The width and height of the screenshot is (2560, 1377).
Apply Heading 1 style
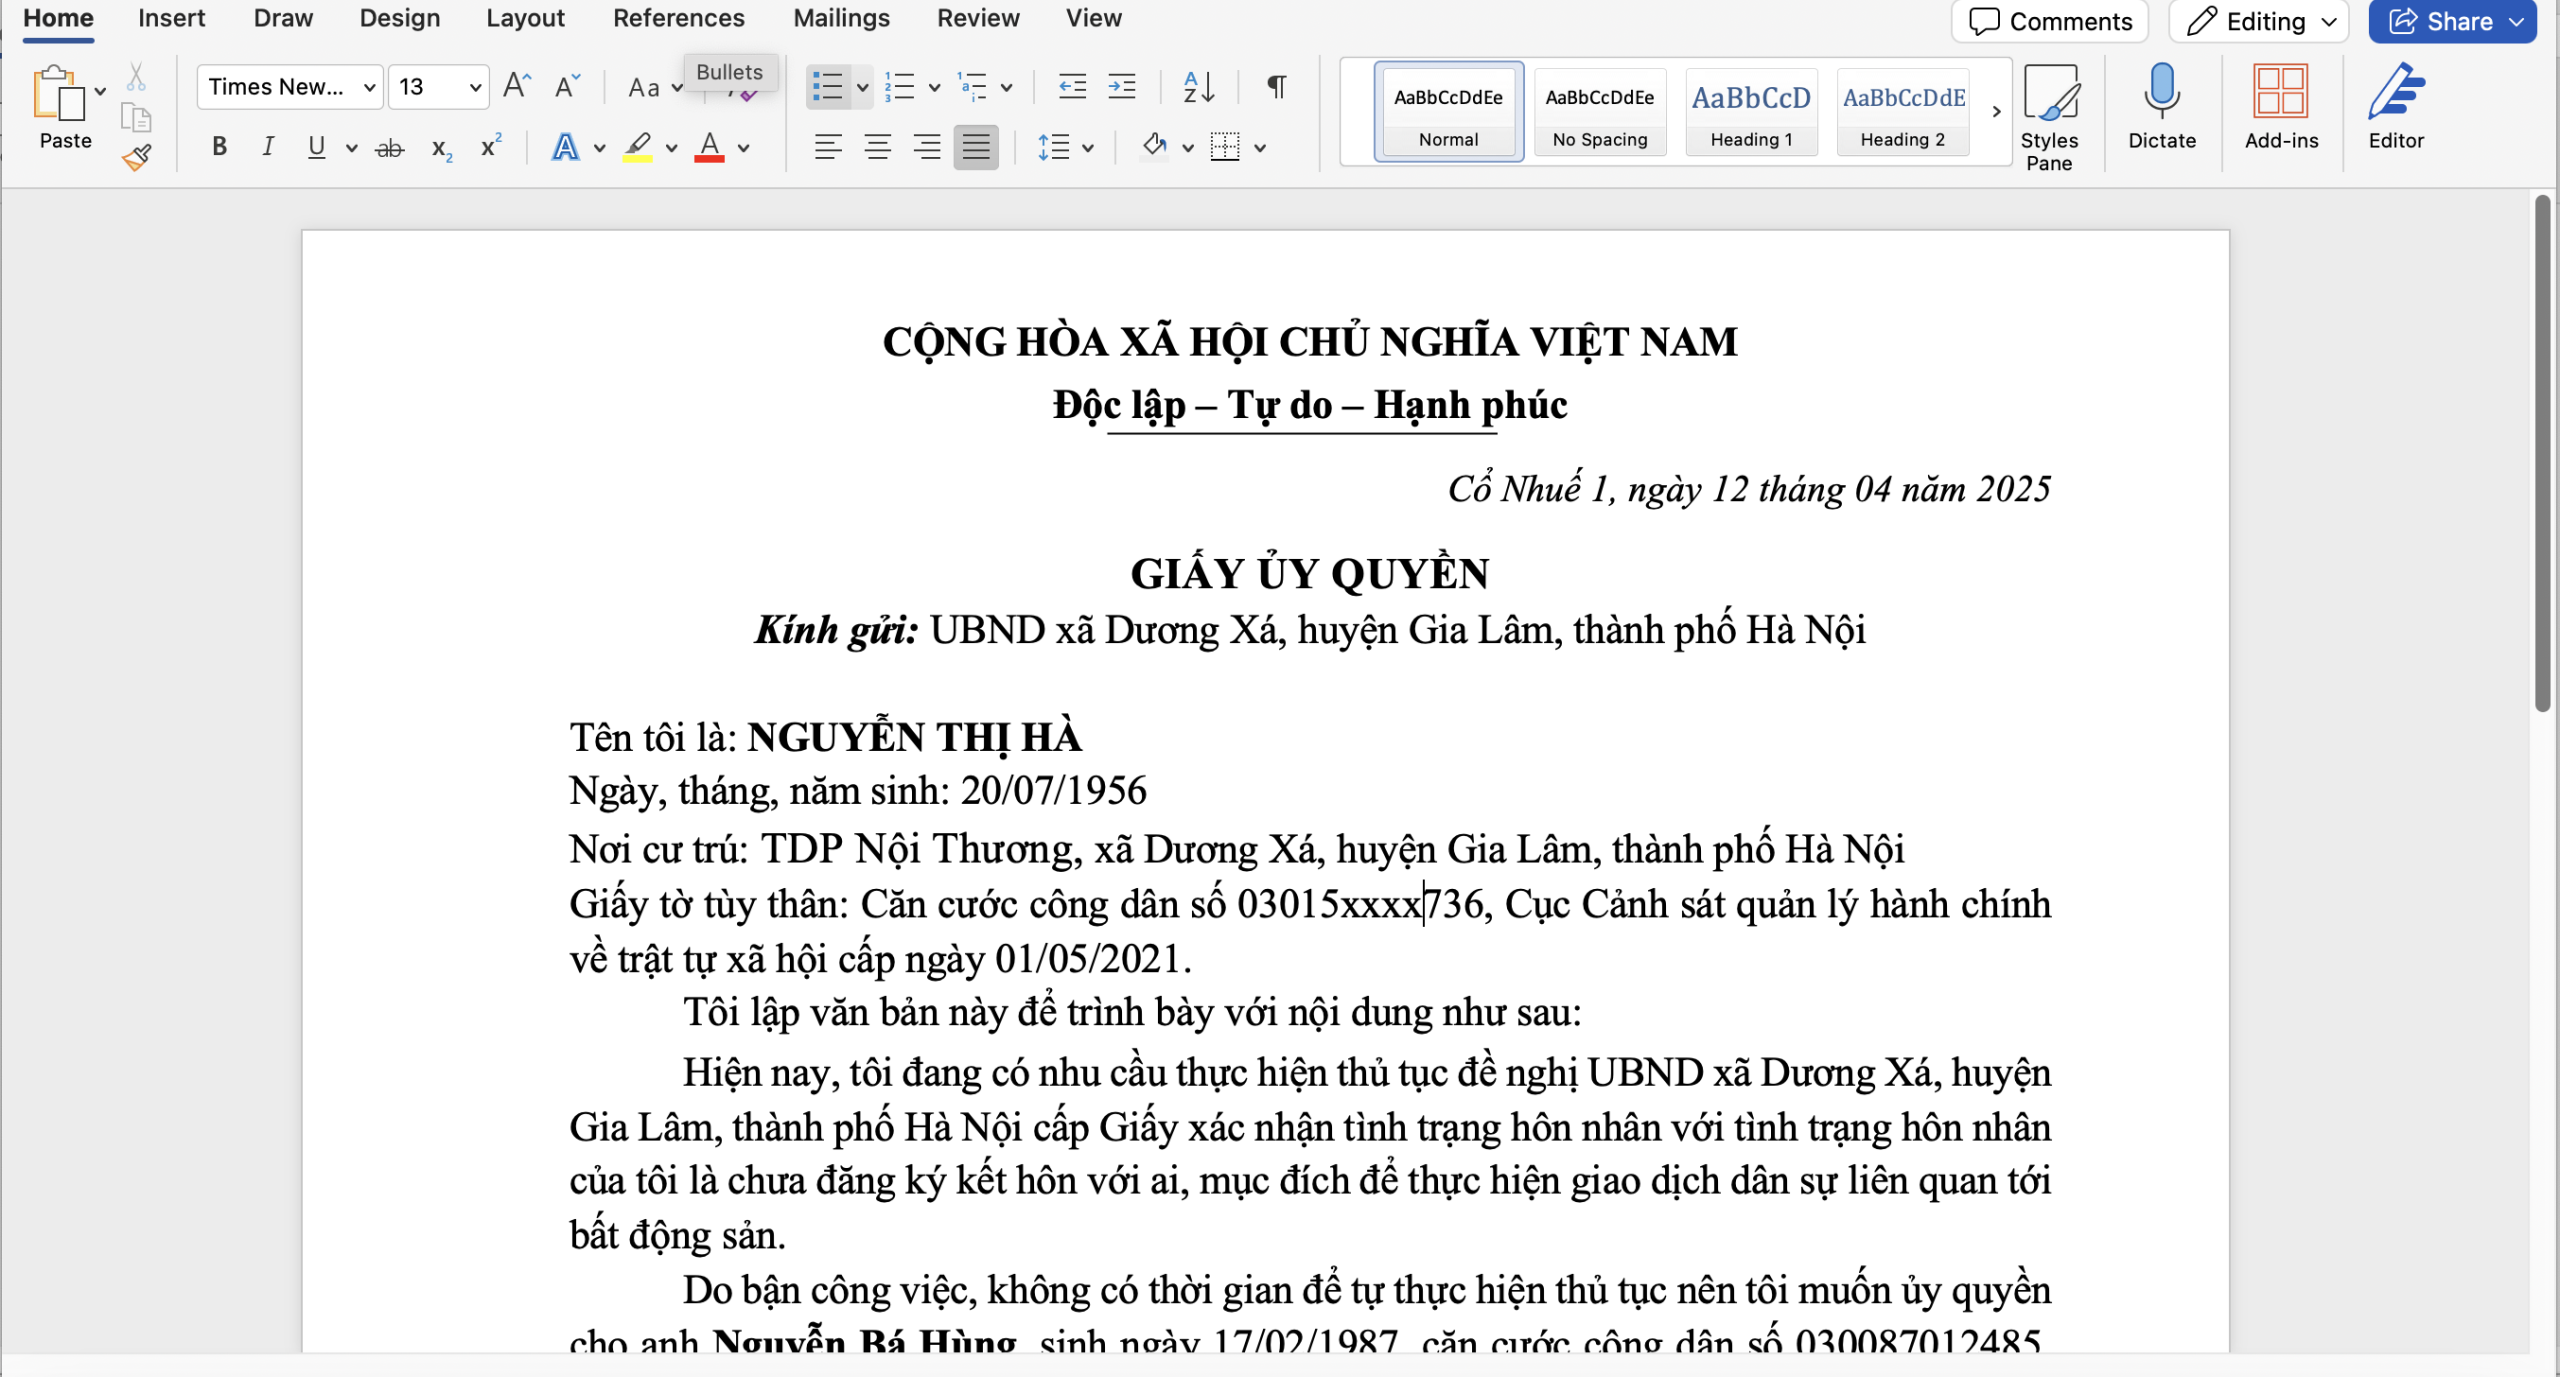1751,111
